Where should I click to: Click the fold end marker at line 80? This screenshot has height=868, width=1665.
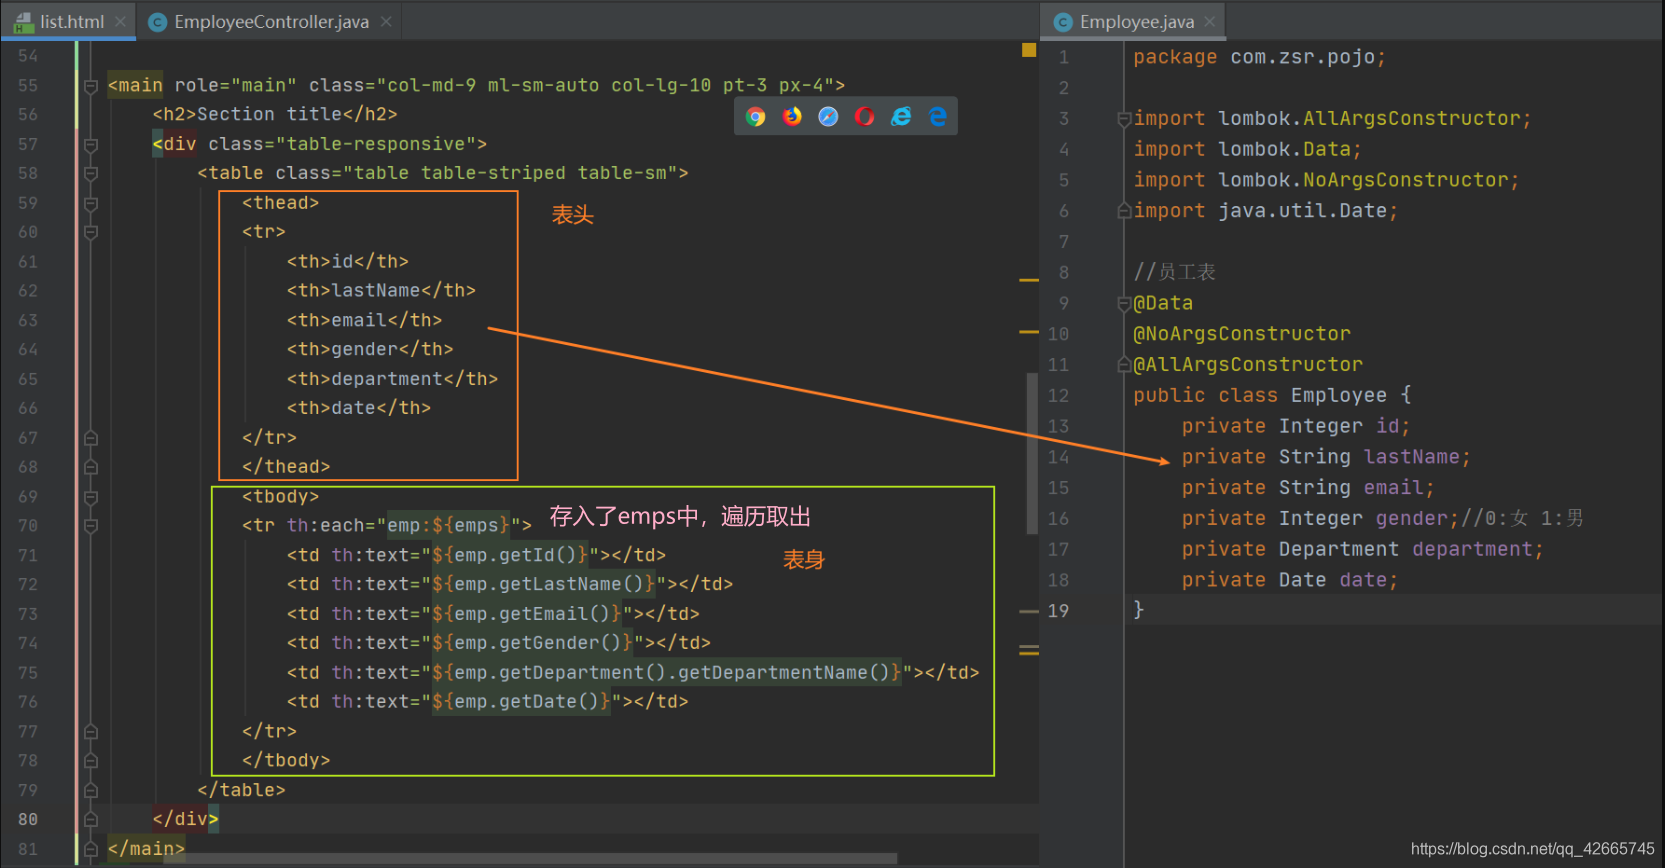(91, 820)
